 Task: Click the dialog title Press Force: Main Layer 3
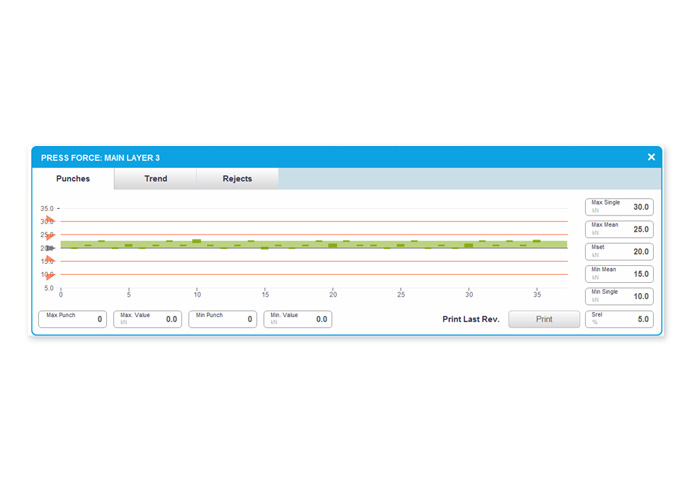[100, 158]
